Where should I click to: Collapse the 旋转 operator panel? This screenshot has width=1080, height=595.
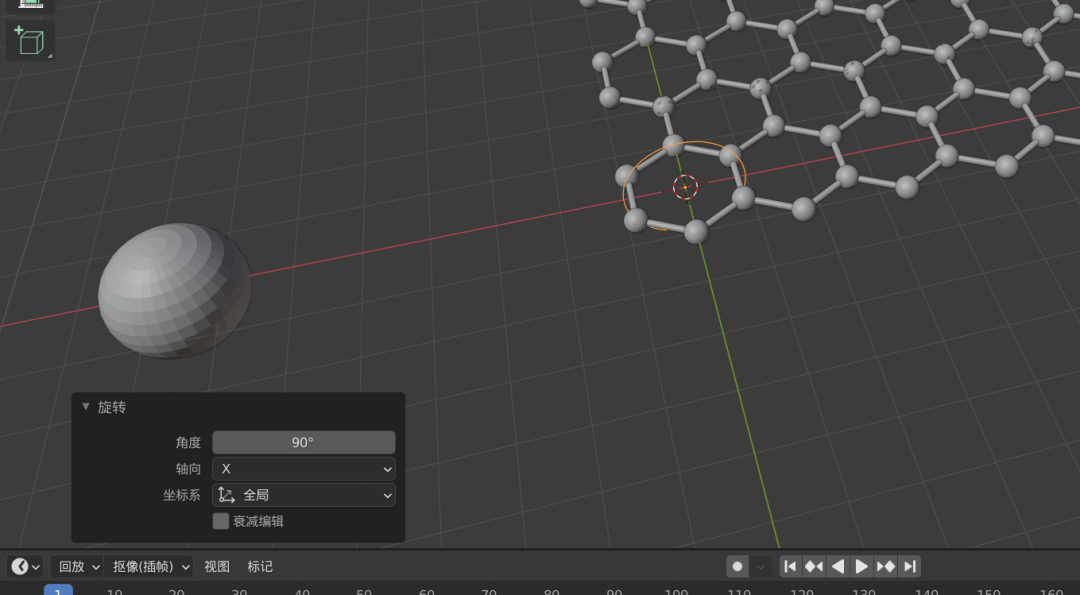coord(86,406)
